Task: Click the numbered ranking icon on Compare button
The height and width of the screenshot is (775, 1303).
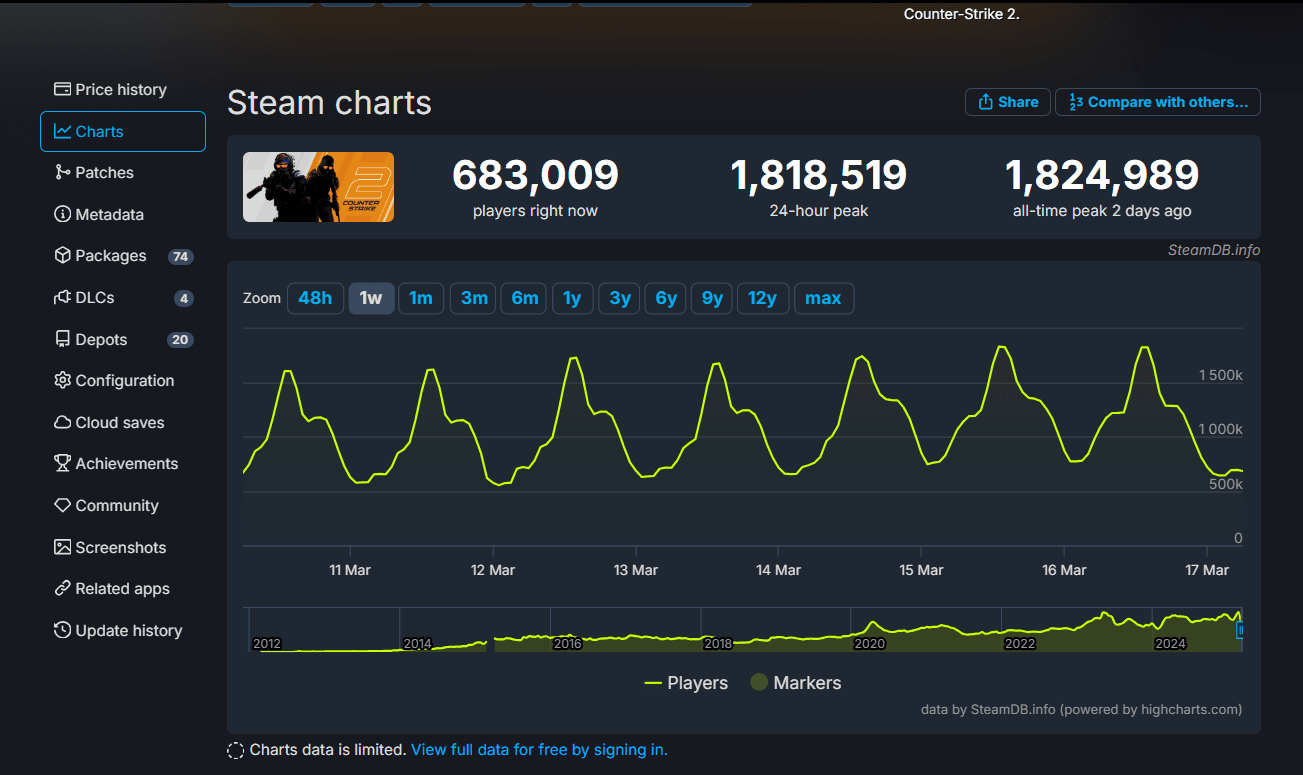Action: pos(1076,102)
